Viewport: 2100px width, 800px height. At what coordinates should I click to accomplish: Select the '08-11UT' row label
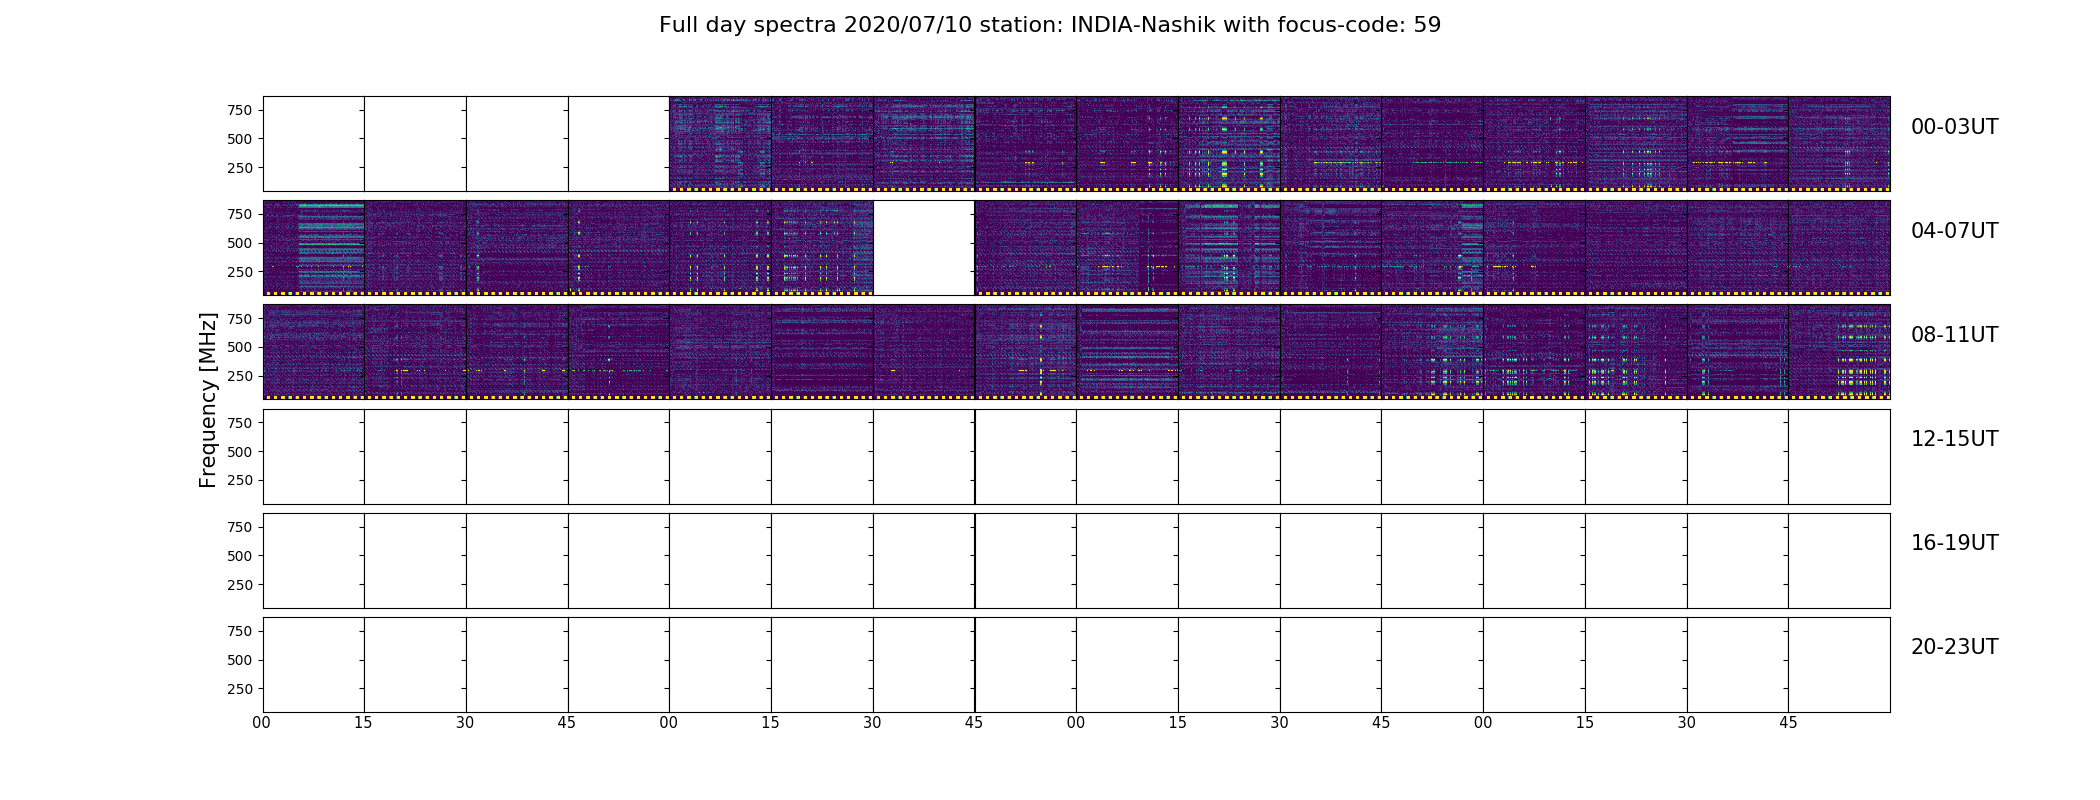point(1954,335)
